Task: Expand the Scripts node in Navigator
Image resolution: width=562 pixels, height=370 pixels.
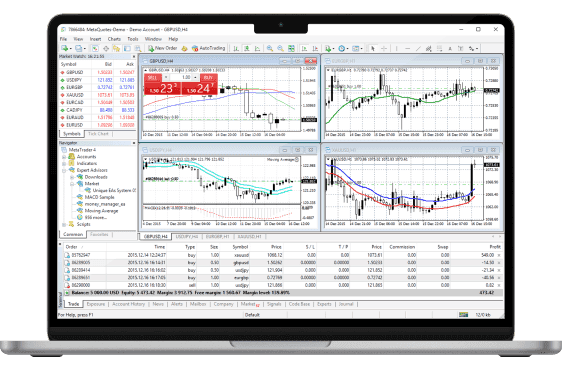Action: [64, 224]
